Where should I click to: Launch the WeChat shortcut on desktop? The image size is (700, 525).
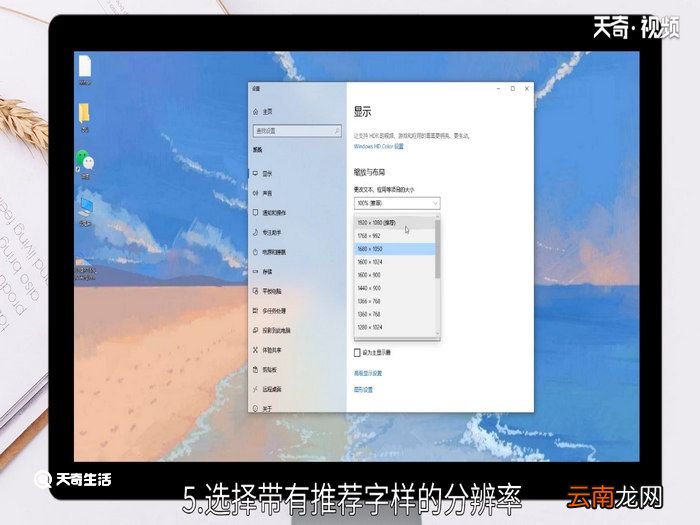pos(85,161)
